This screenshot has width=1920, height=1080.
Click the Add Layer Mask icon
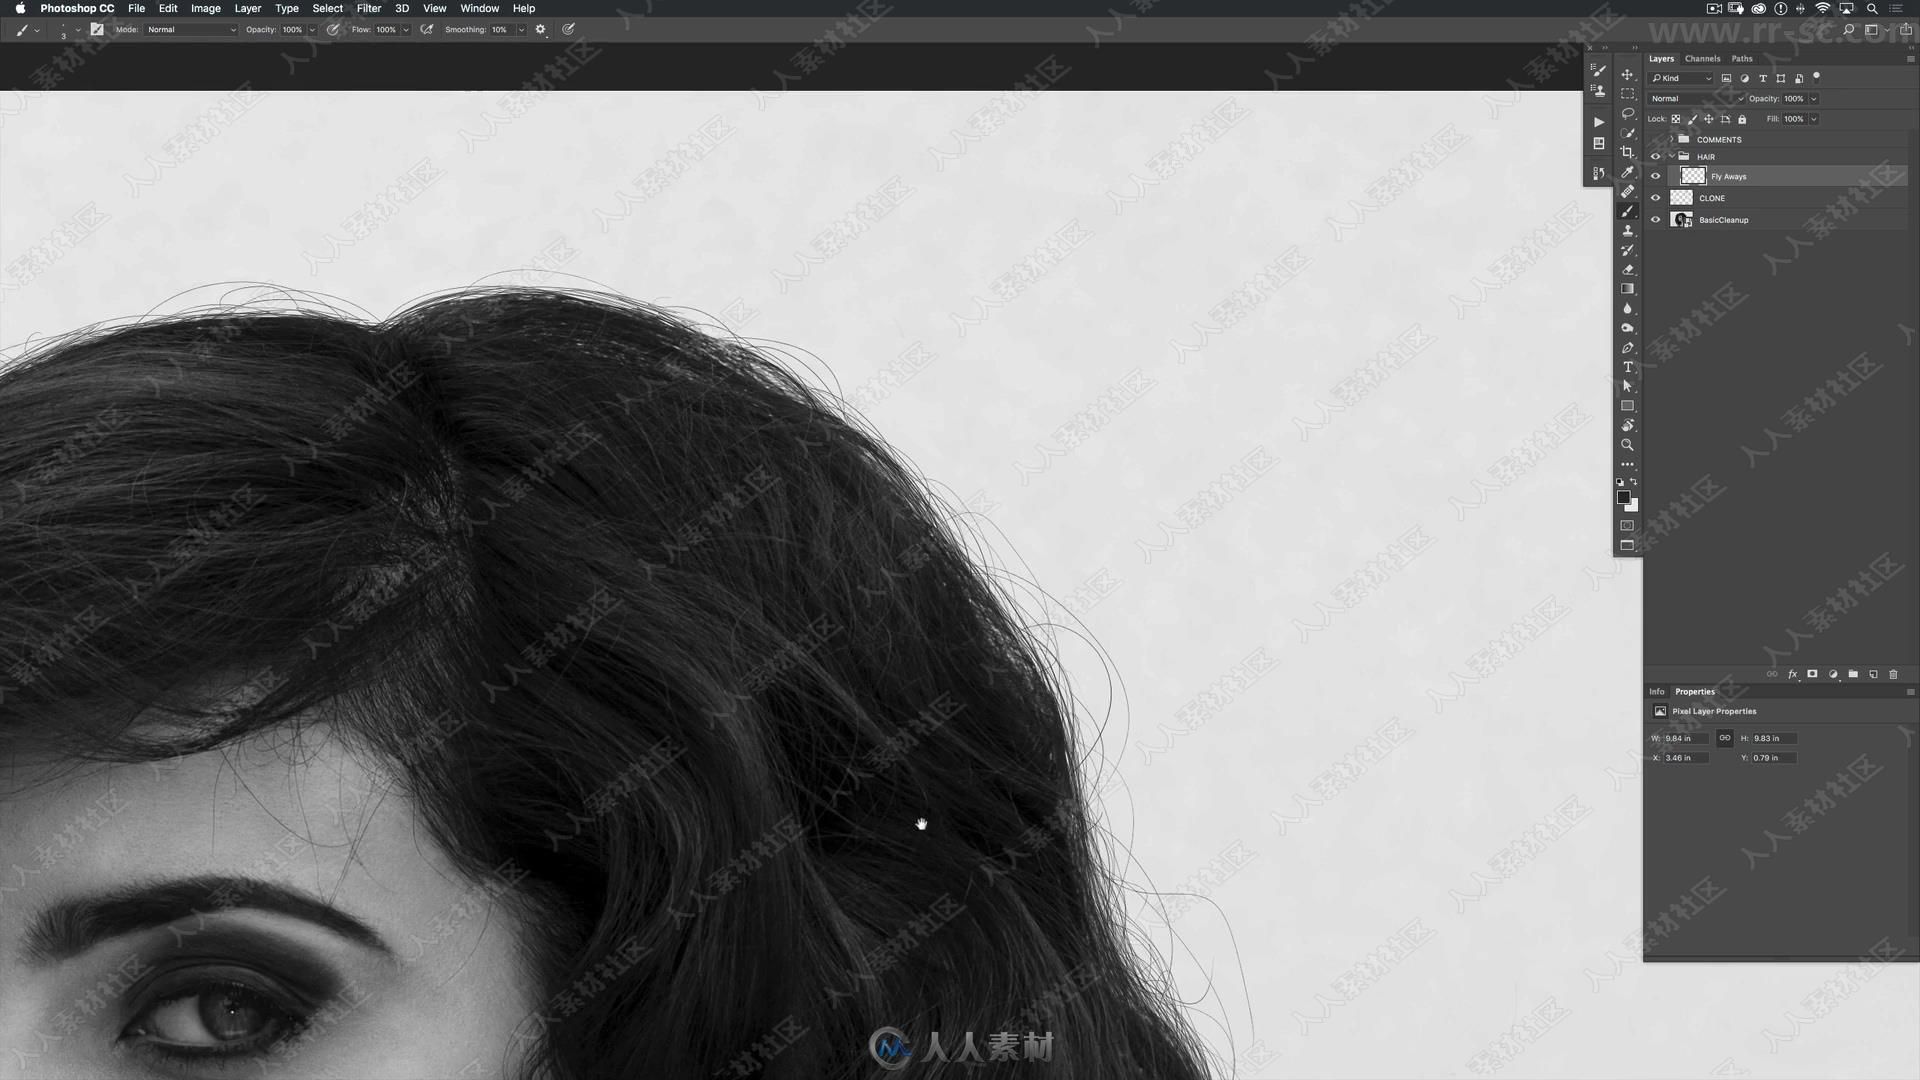coord(1813,674)
